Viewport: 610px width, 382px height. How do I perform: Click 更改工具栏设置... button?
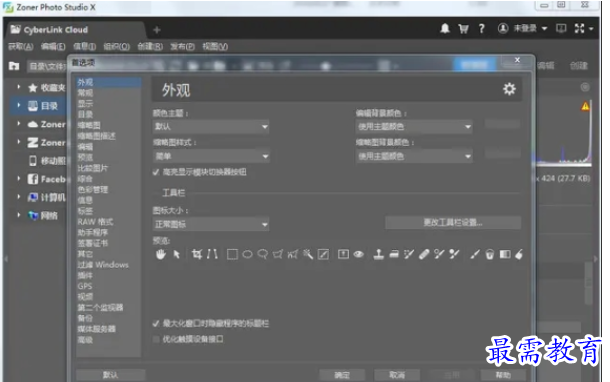[x=453, y=223]
